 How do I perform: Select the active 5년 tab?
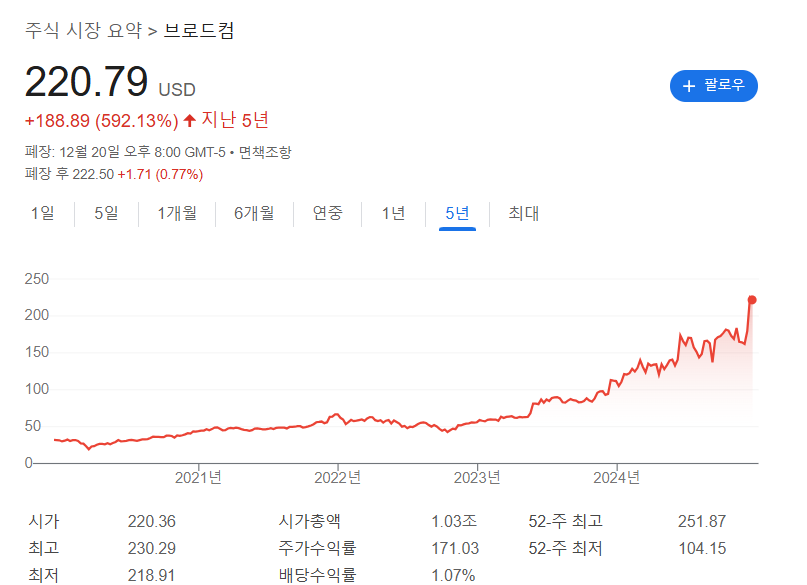coord(457,213)
